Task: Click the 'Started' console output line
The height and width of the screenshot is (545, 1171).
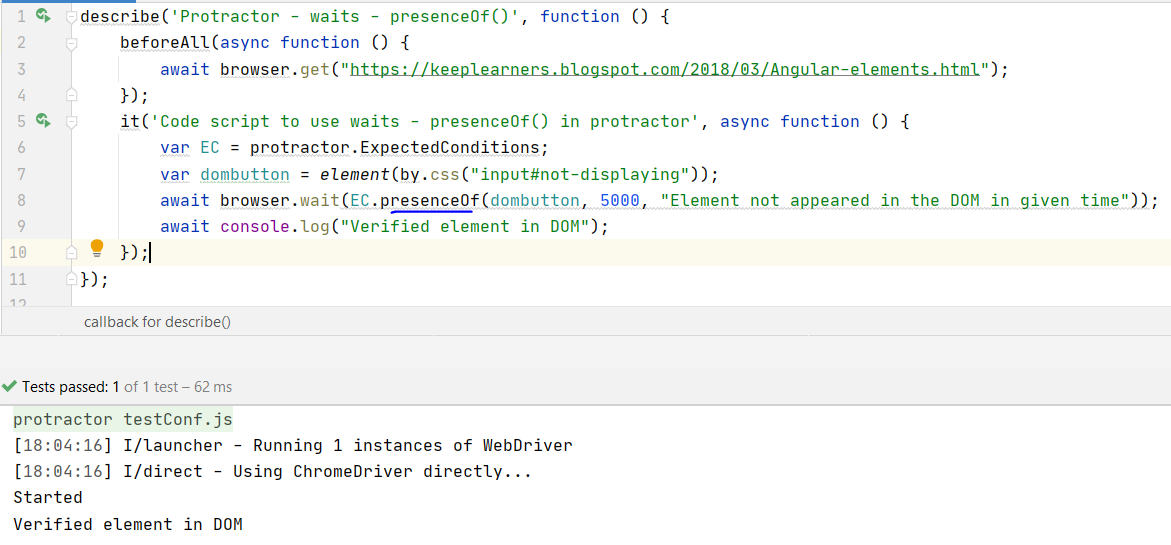Action: pyautogui.click(x=48, y=497)
